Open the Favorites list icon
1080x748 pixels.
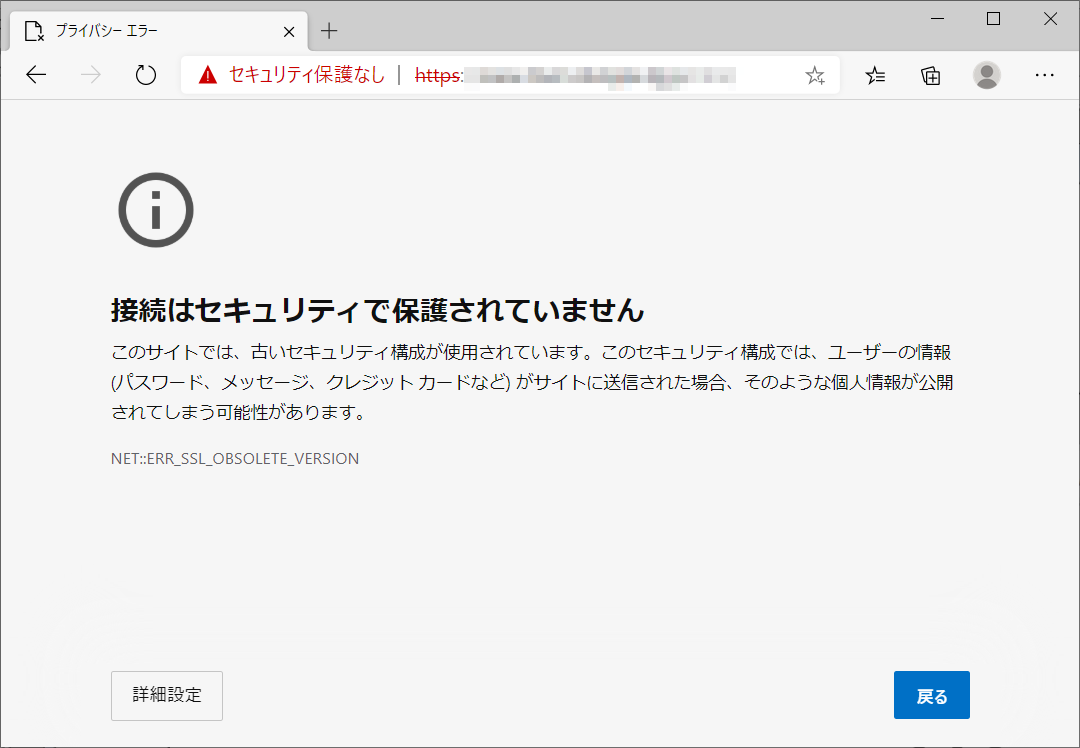(875, 75)
